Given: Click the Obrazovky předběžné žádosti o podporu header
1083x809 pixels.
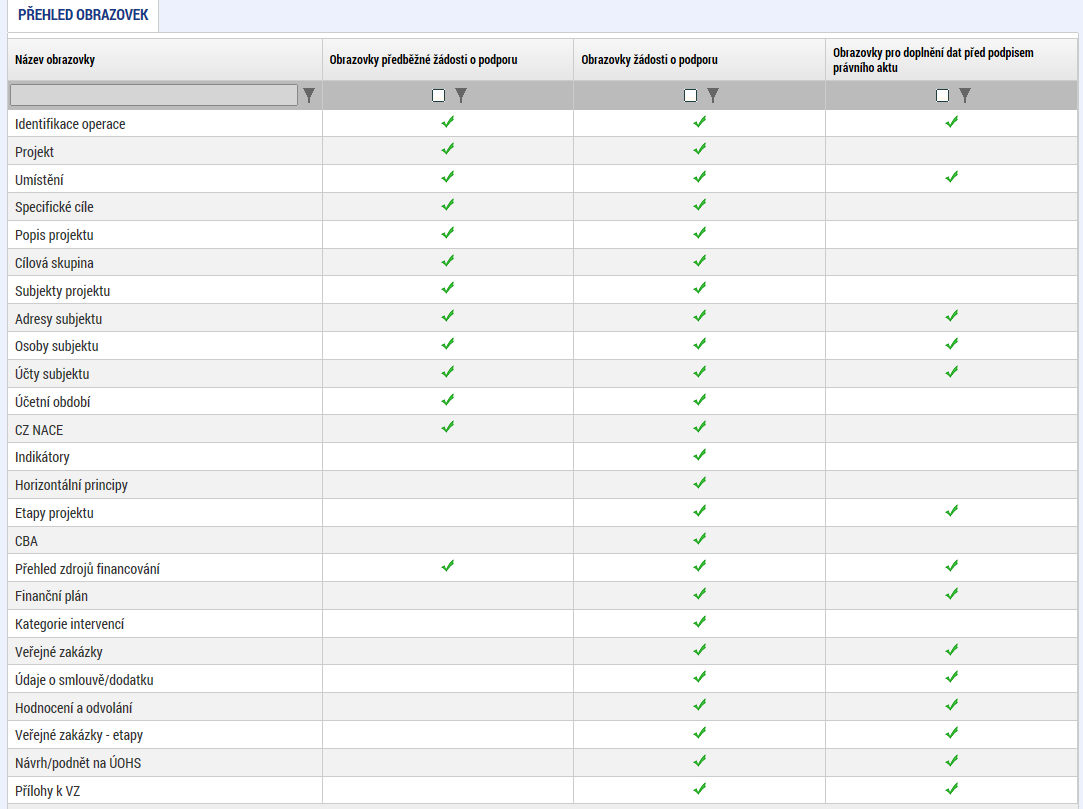Looking at the screenshot, I should (448, 59).
